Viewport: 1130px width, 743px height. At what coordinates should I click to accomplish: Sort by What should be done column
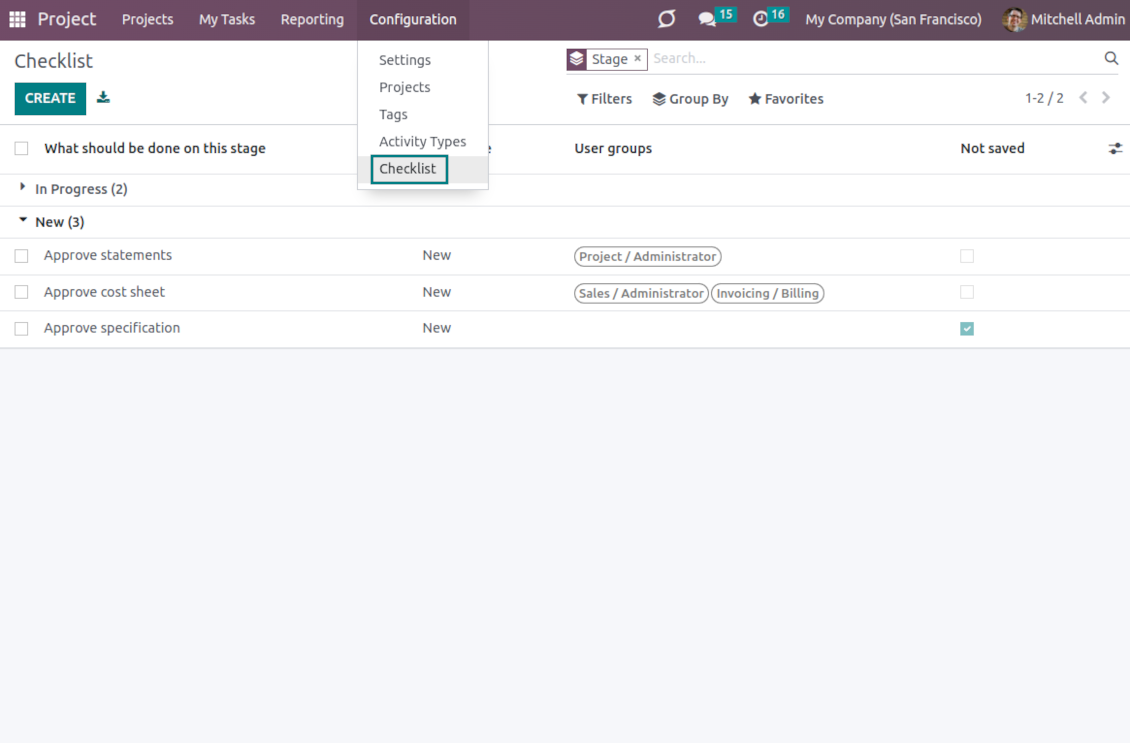[155, 148]
